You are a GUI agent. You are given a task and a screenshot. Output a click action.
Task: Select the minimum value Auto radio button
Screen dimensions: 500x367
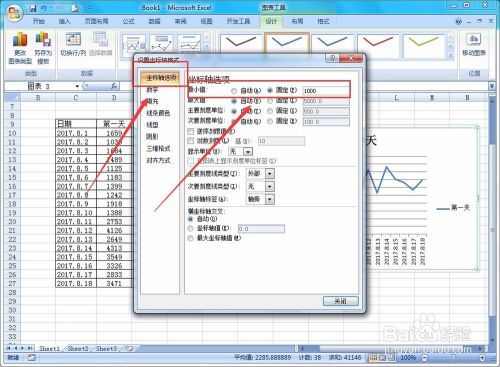coord(234,91)
